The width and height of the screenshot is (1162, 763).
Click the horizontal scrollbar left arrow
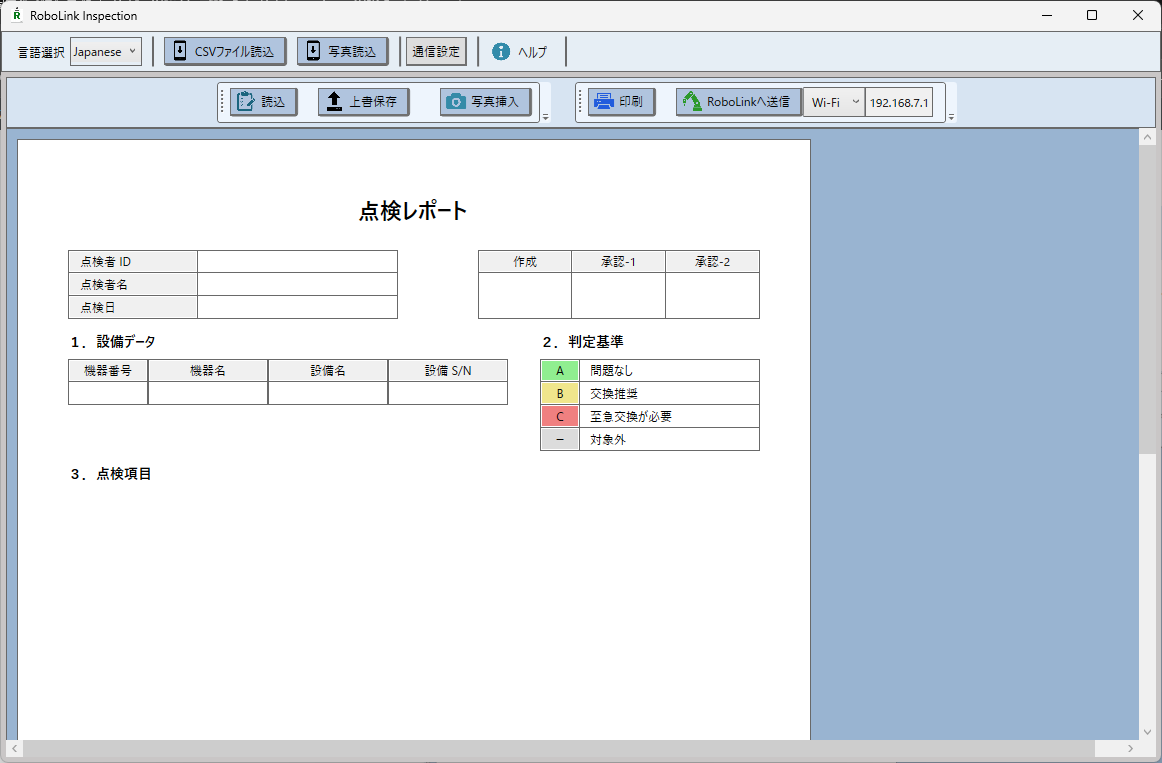click(x=15, y=748)
